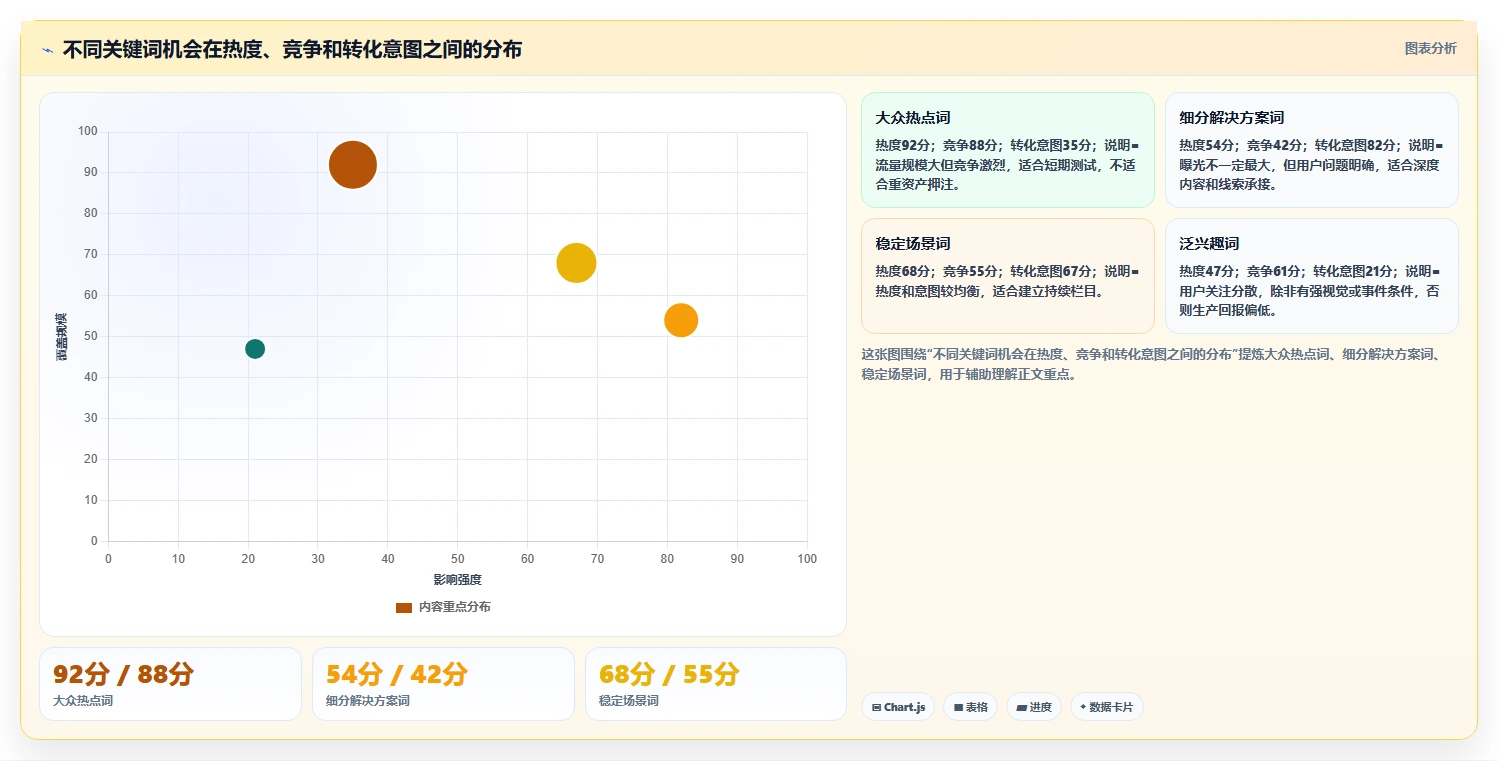Viewport: 1498px width, 761px height.
Task: Click the 大众热点词 label under 92分 / 88分
Action: (x=83, y=701)
